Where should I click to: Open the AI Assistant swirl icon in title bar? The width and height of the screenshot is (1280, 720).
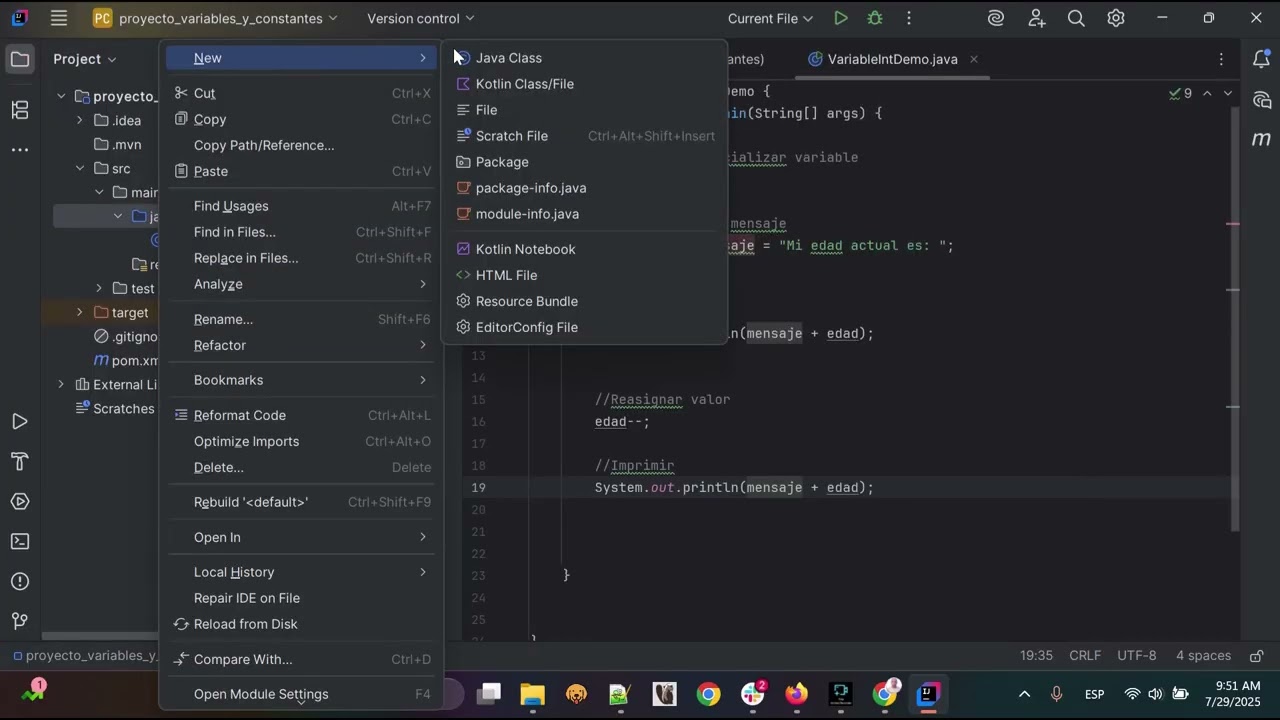point(995,18)
